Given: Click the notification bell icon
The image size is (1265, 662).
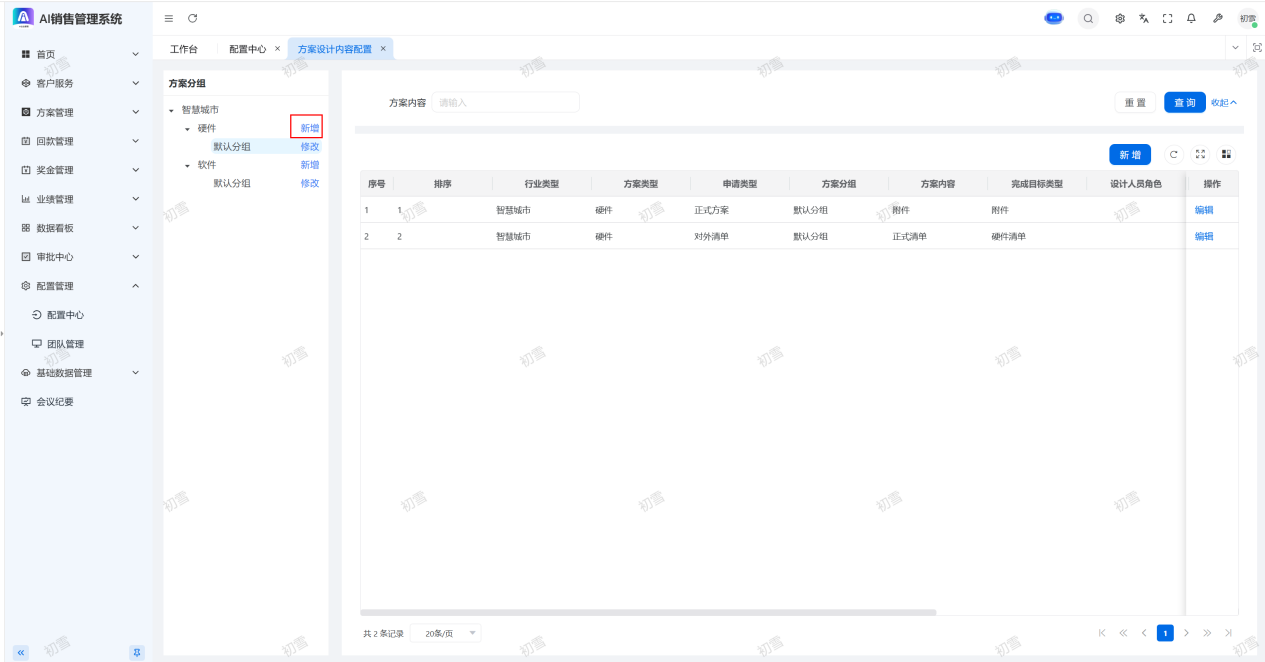Looking at the screenshot, I should click(x=1191, y=18).
